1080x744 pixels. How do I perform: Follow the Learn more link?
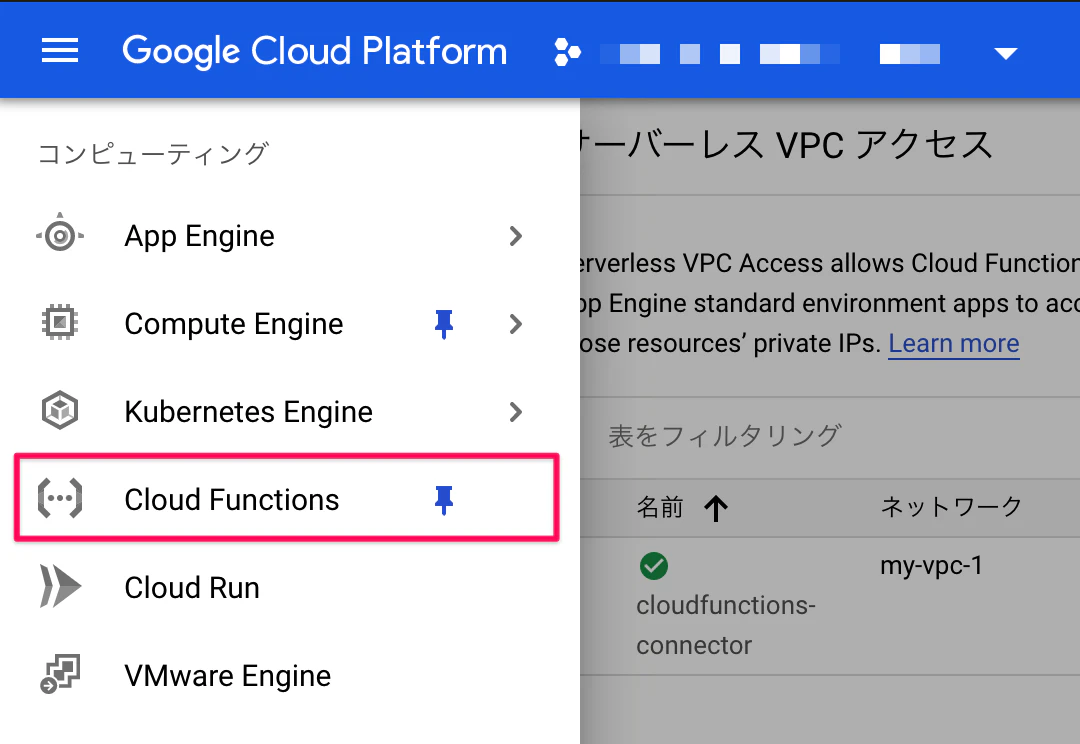(x=954, y=343)
